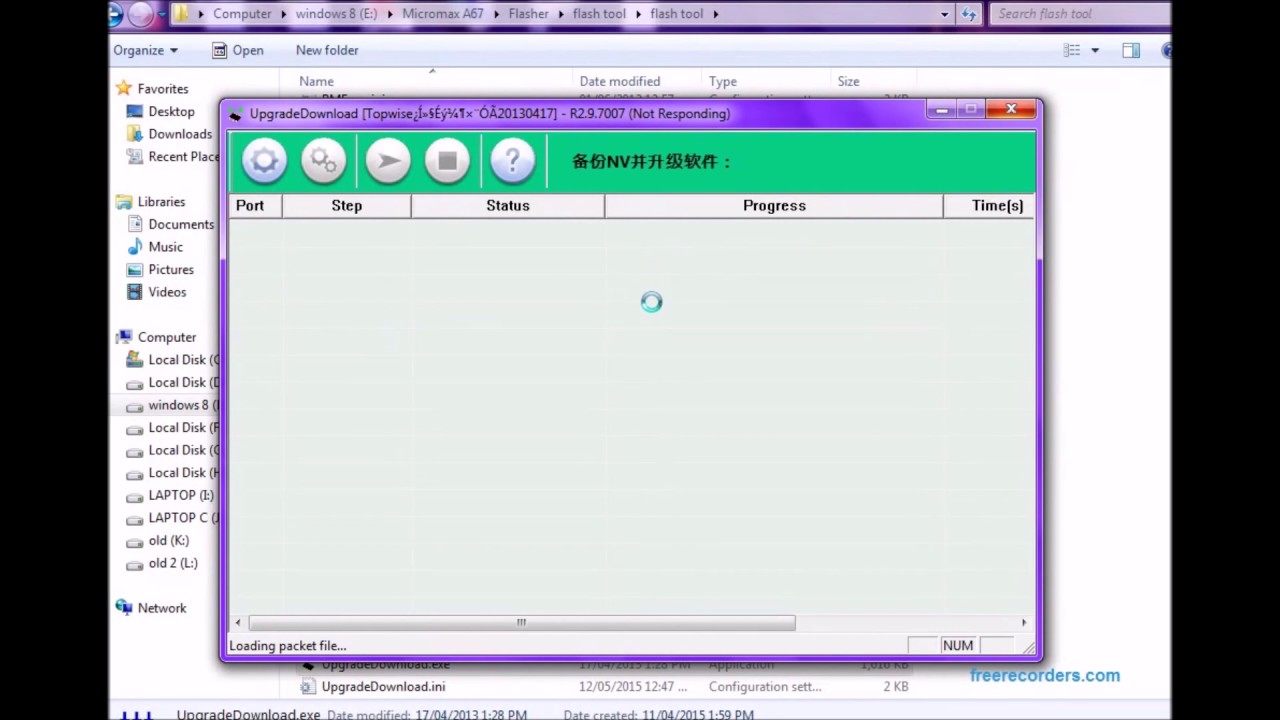The height and width of the screenshot is (720, 1280).
Task: Select the Progress column header
Action: click(x=773, y=205)
